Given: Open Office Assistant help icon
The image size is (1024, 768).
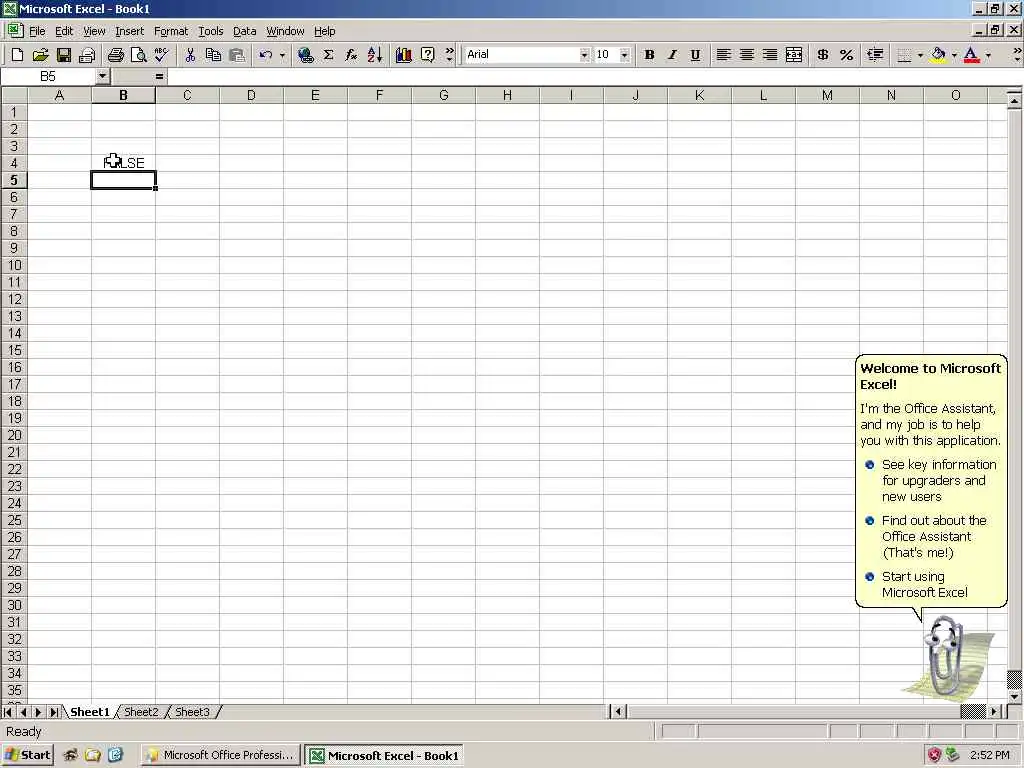Looking at the screenshot, I should (x=427, y=55).
